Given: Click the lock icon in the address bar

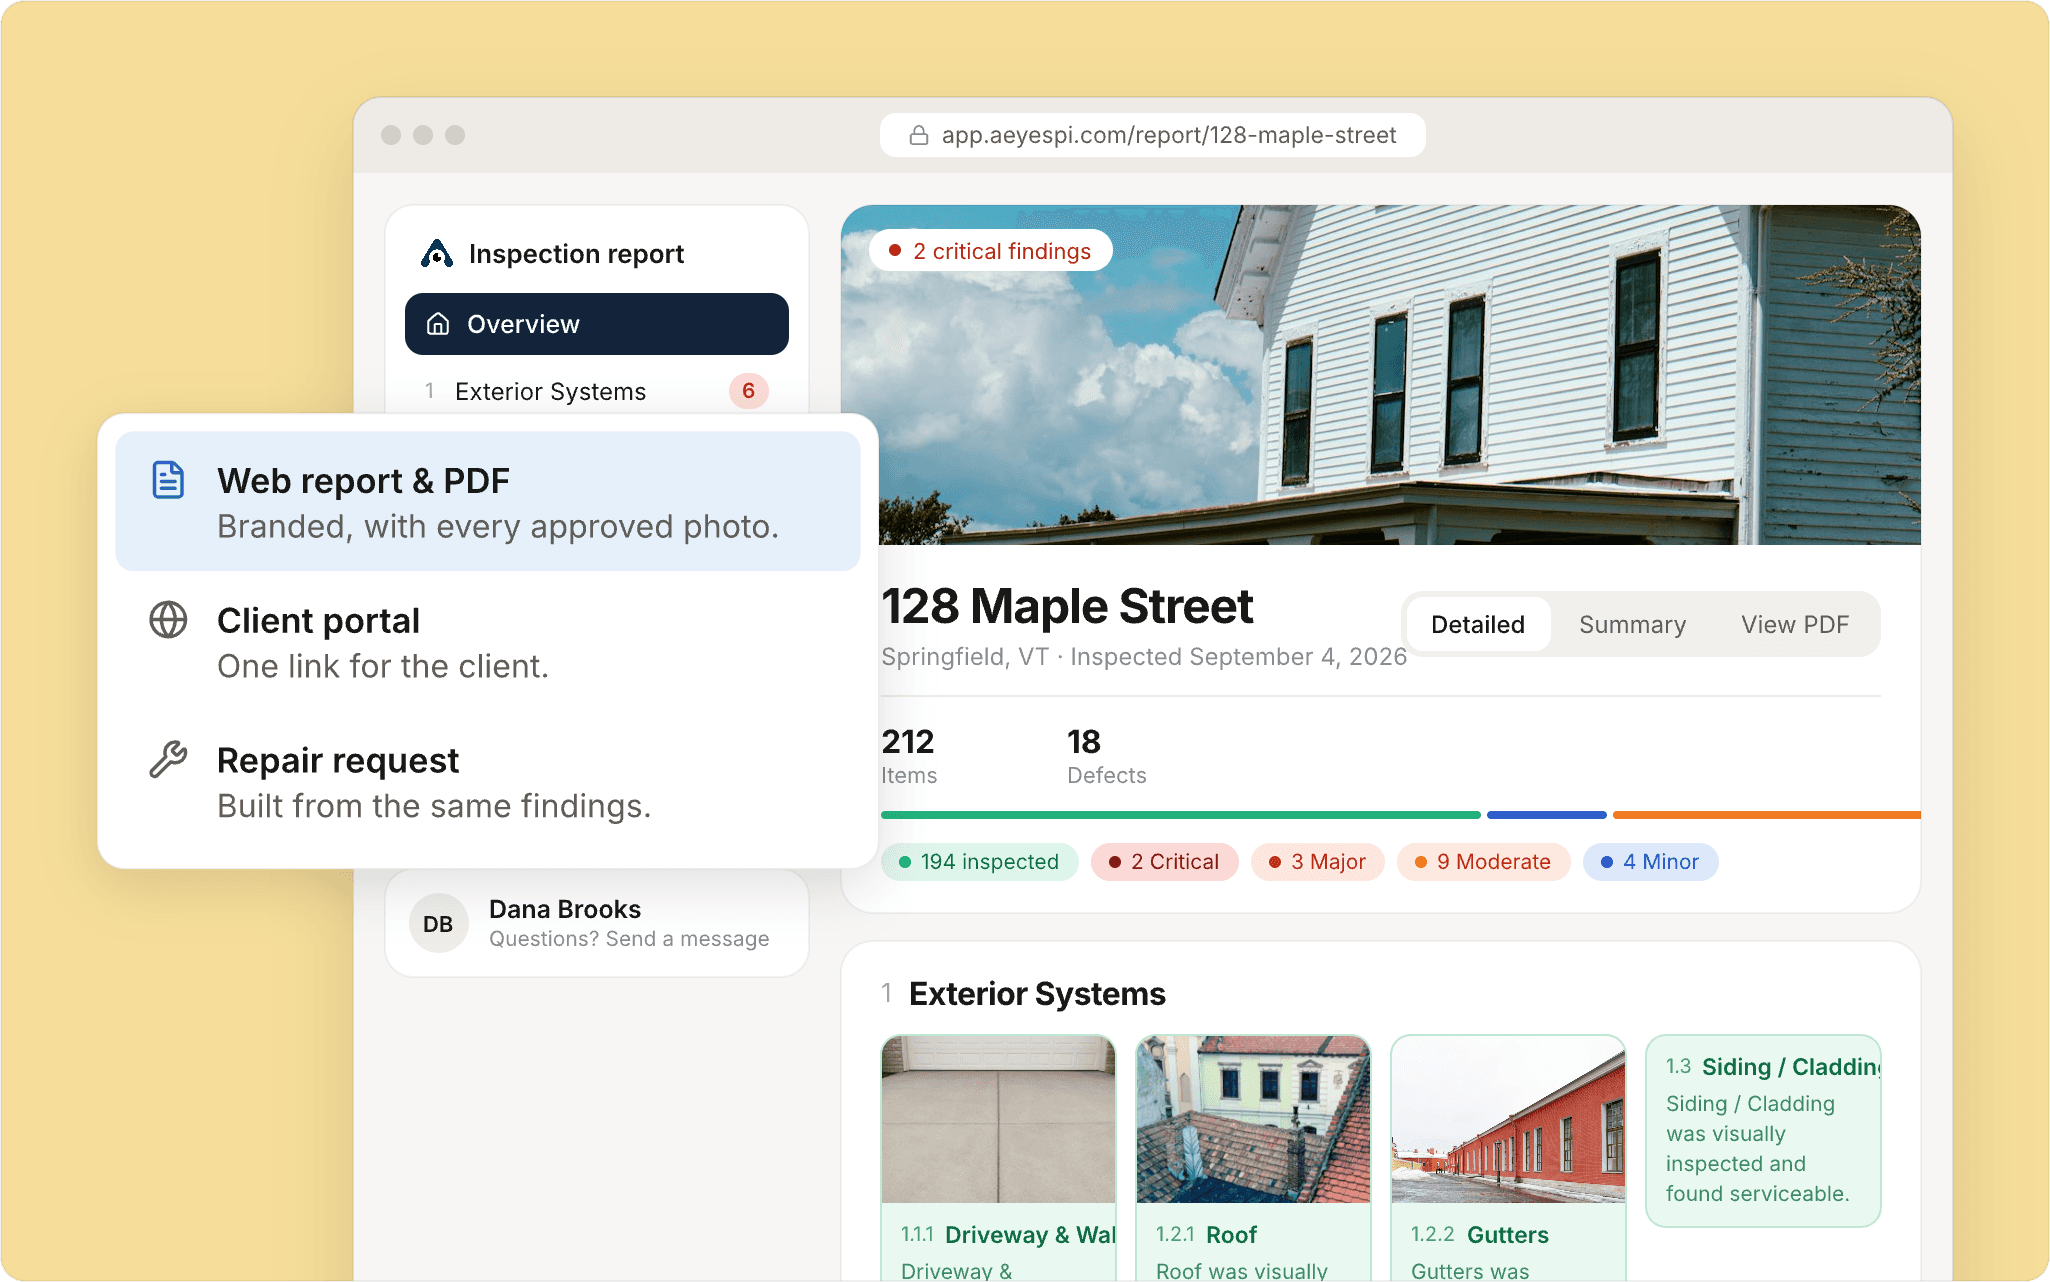Looking at the screenshot, I should 918,135.
